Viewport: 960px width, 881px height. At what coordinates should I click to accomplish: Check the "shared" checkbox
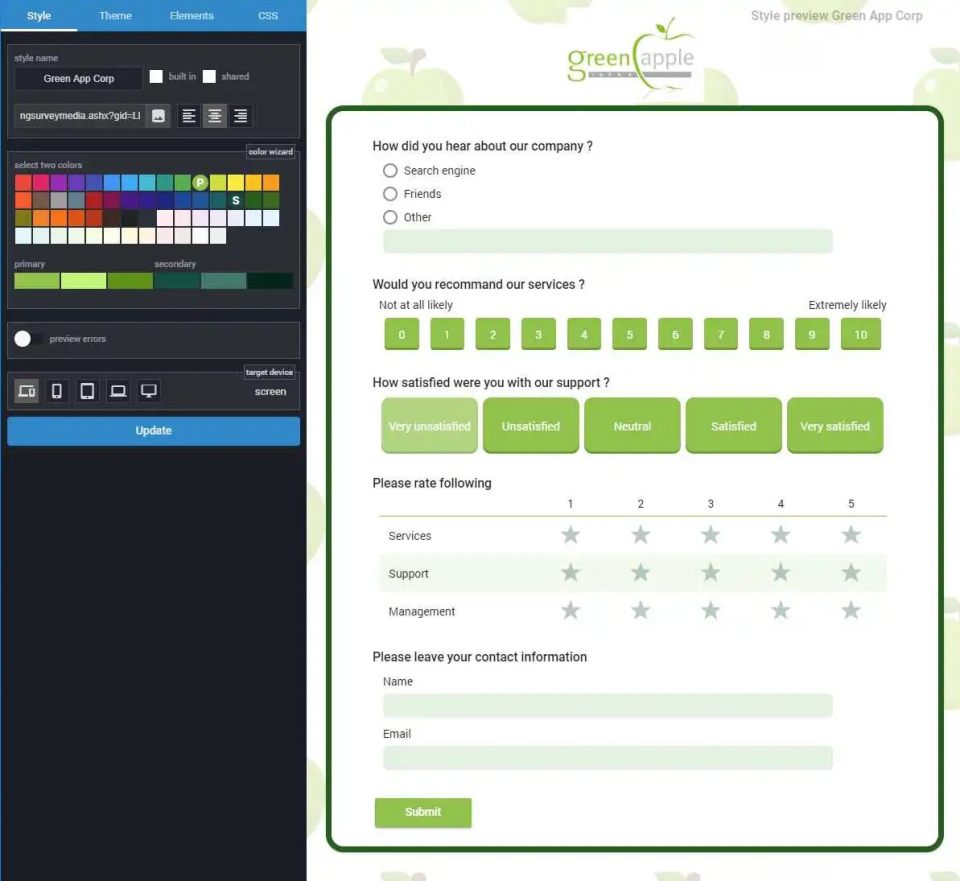(209, 76)
